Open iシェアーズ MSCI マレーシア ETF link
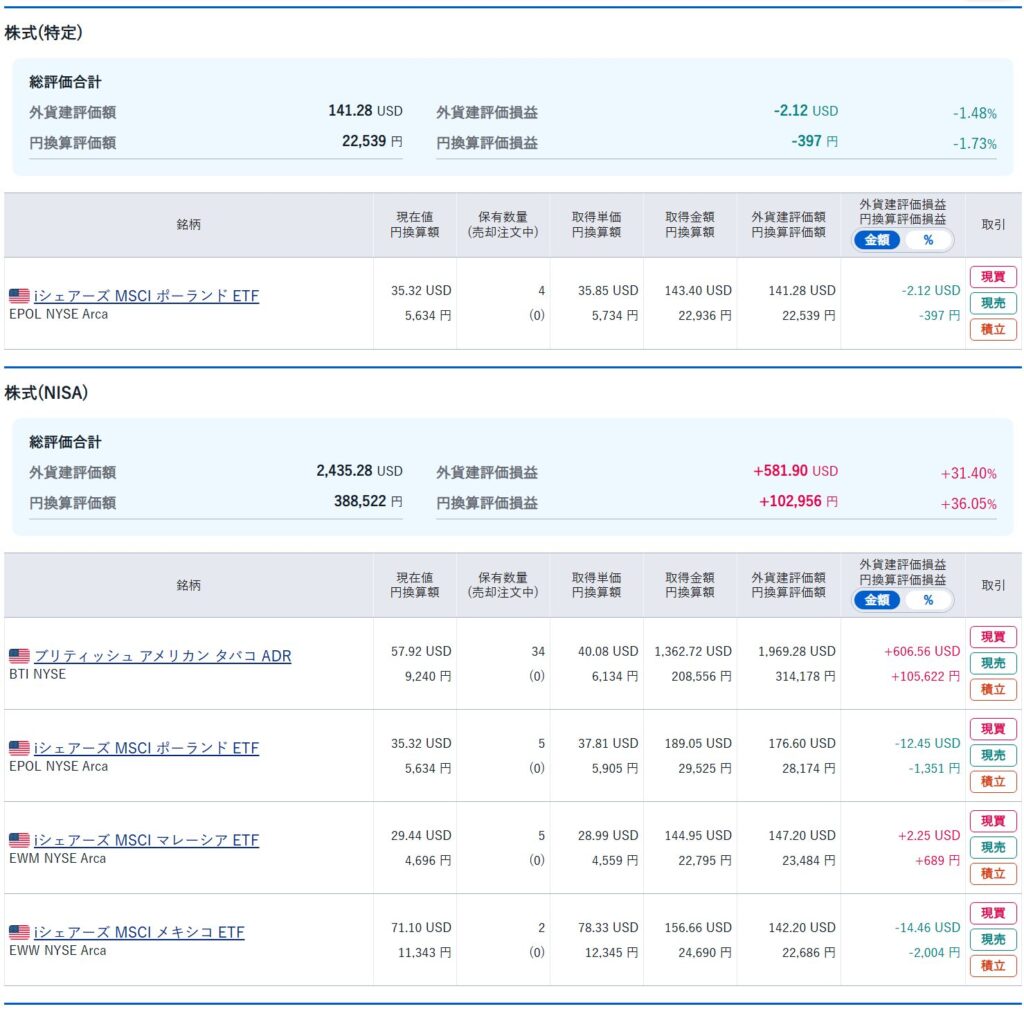This screenshot has height=1020, width=1024. (146, 840)
